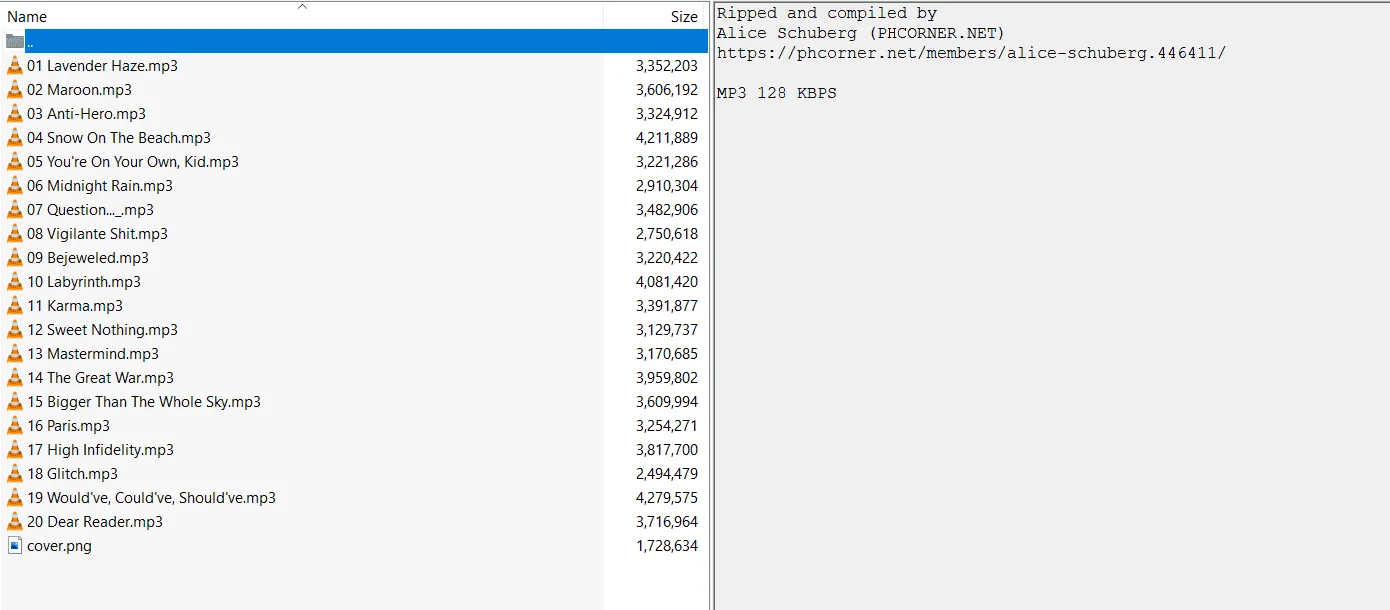Click the VLC icon for 01 Lavender Haze.mp3
The image size is (1390, 610).
click(x=15, y=66)
